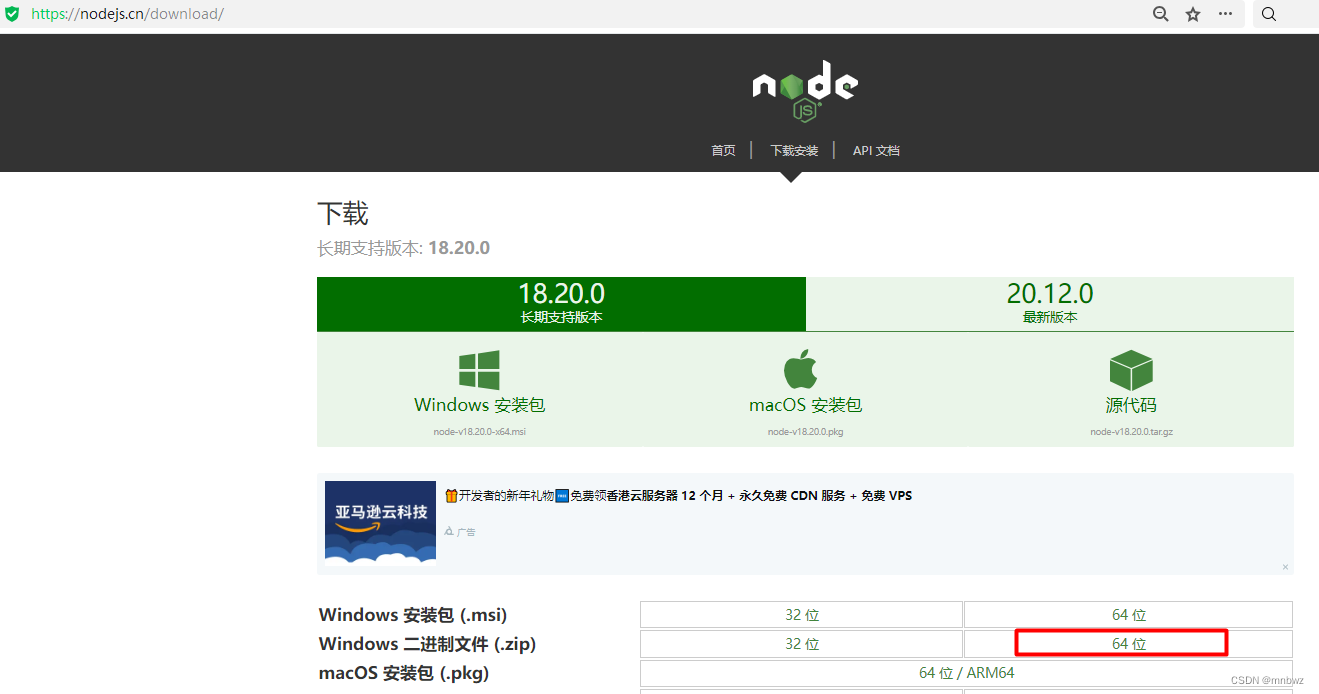Bookmark page with the star icon
The width and height of the screenshot is (1319, 694).
tap(1193, 14)
